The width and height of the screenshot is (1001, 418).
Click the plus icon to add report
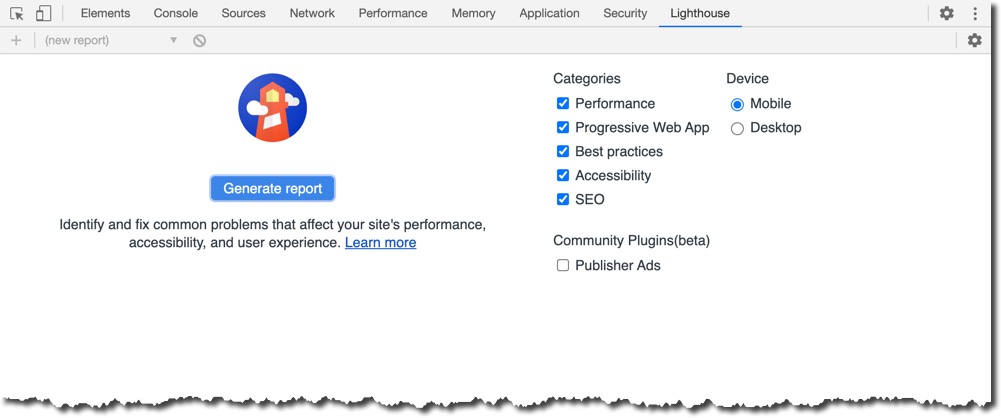[16, 40]
